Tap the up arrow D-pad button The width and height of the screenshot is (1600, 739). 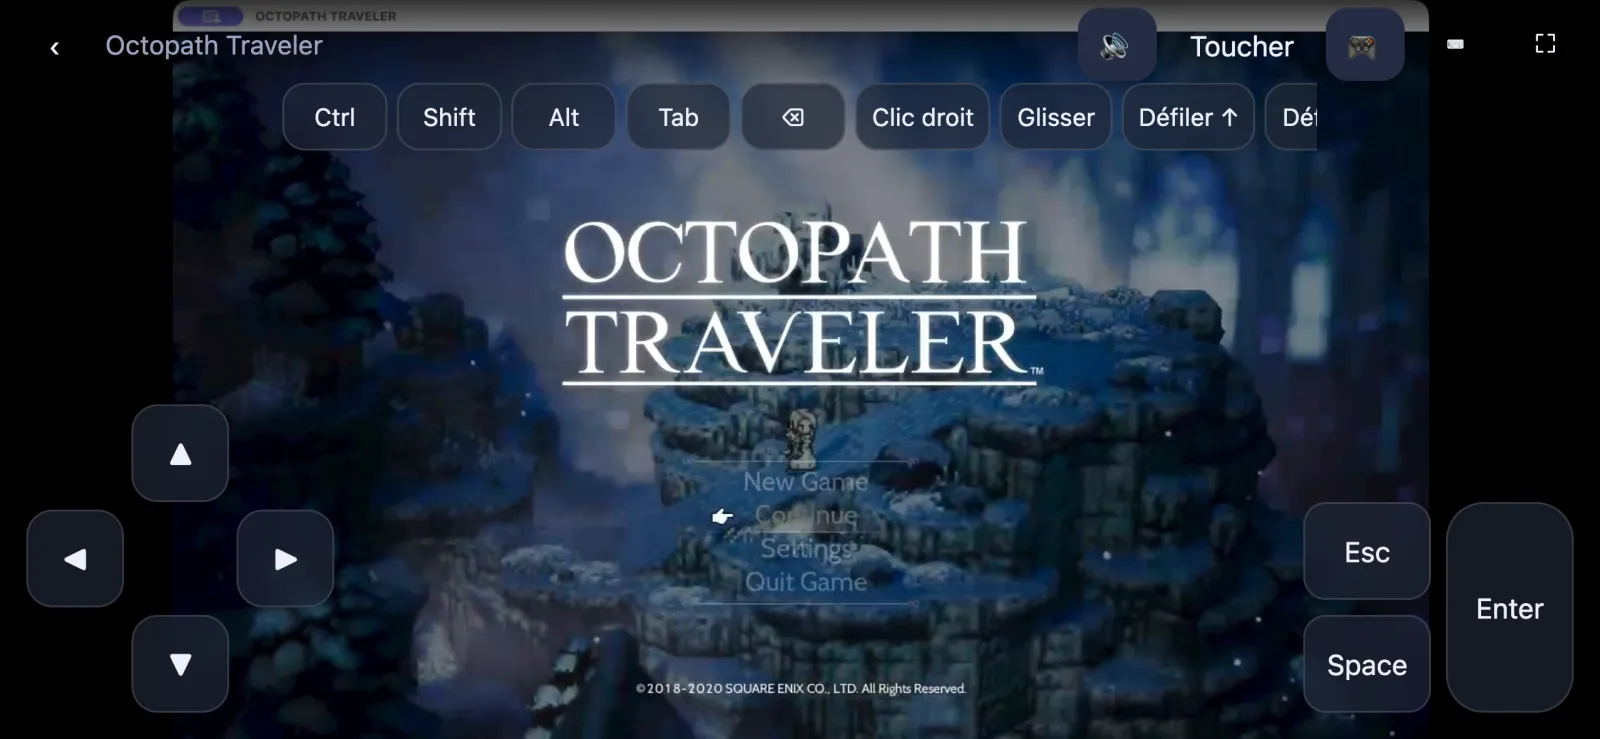[x=180, y=453]
